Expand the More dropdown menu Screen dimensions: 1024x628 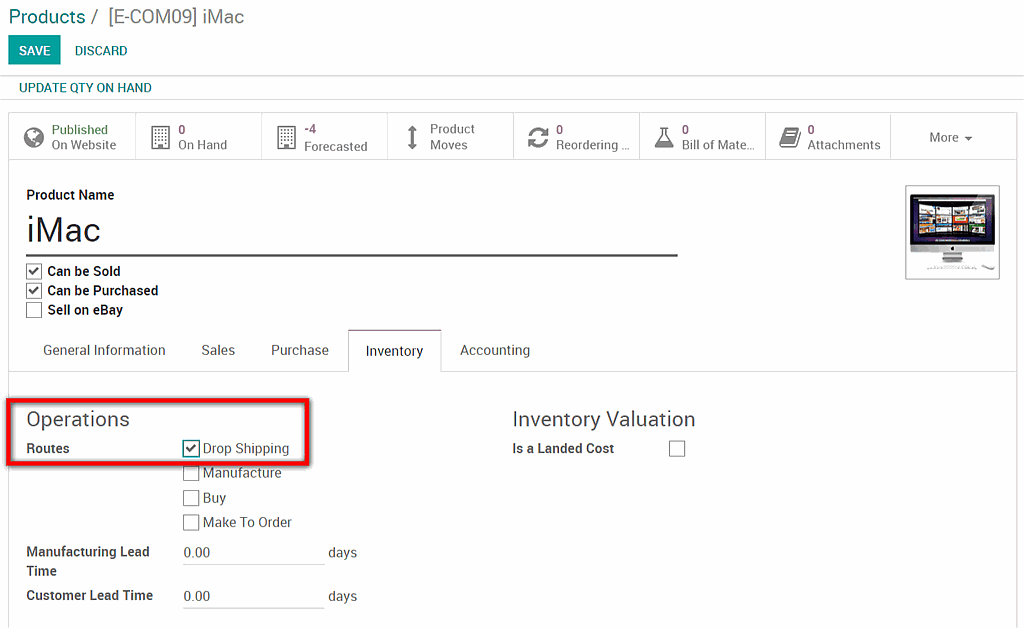click(950, 138)
